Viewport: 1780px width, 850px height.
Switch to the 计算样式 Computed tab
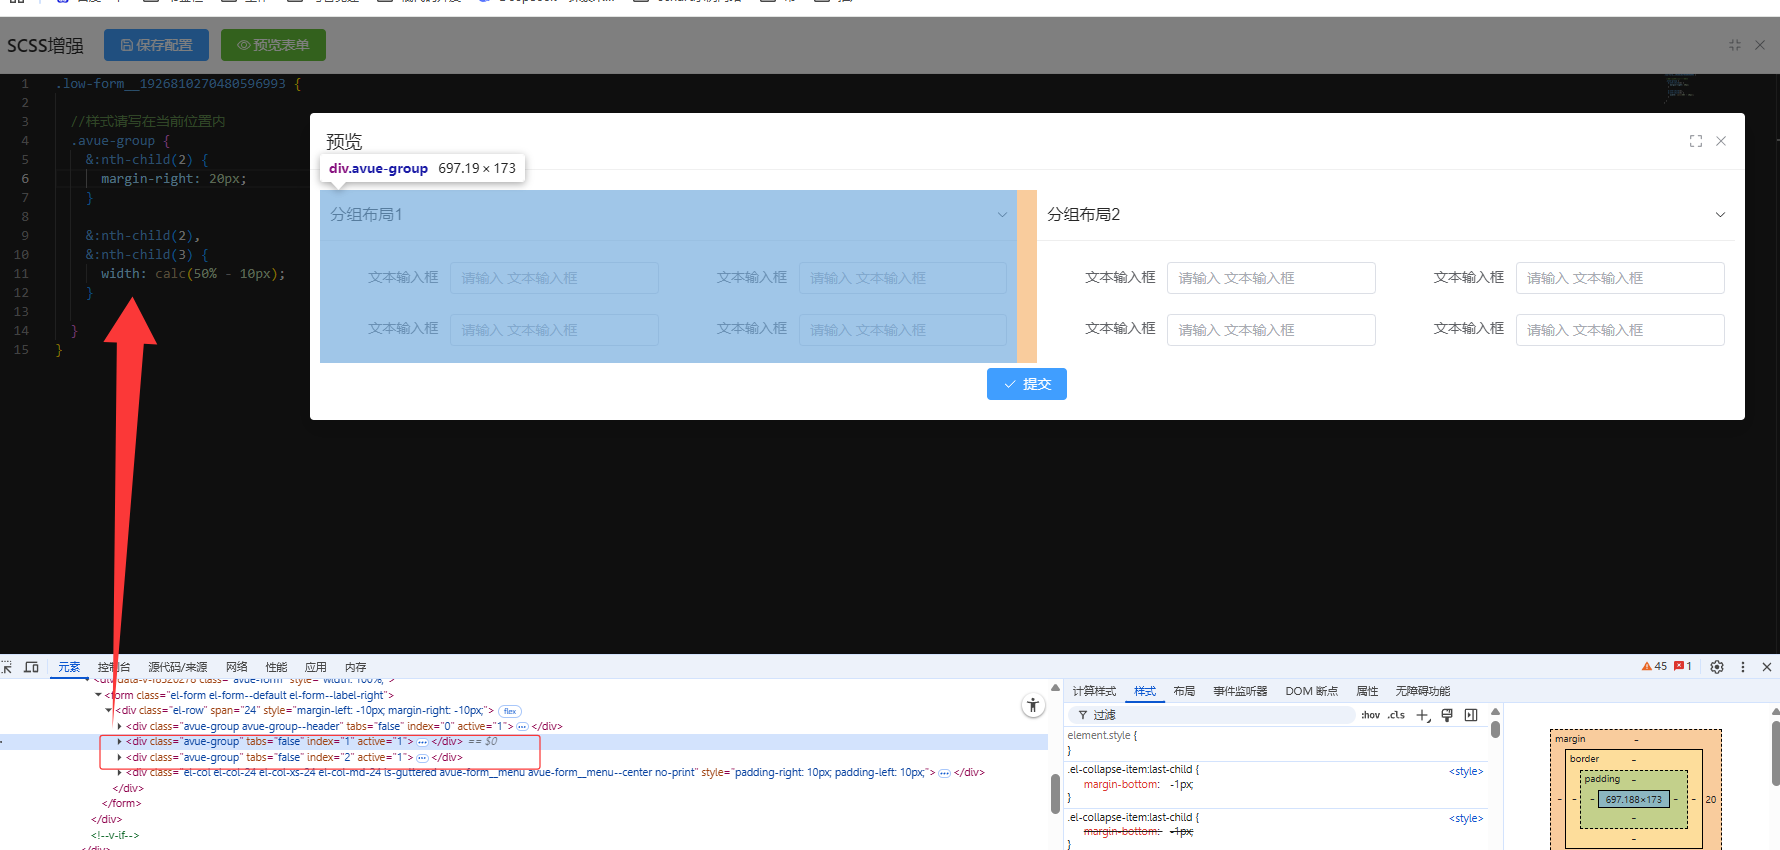tap(1094, 691)
